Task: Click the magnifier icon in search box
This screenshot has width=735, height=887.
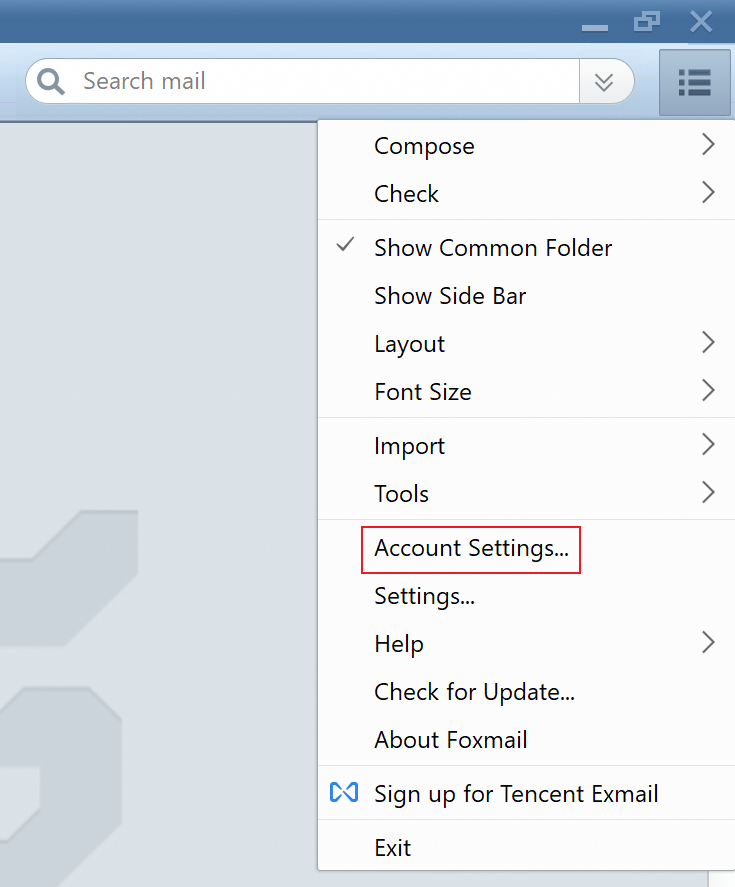Action: tap(50, 81)
